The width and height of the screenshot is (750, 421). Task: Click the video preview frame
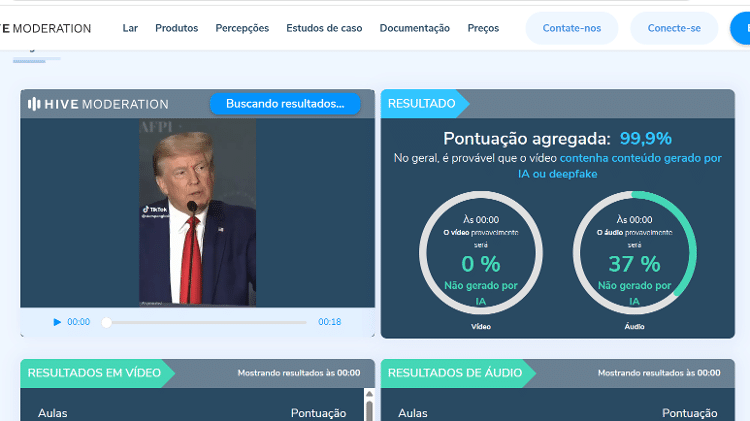point(198,212)
